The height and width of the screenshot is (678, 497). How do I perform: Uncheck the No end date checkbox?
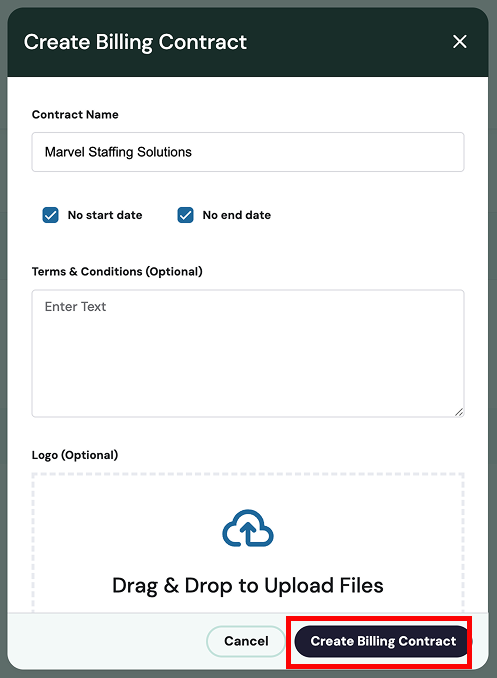[x=186, y=215]
